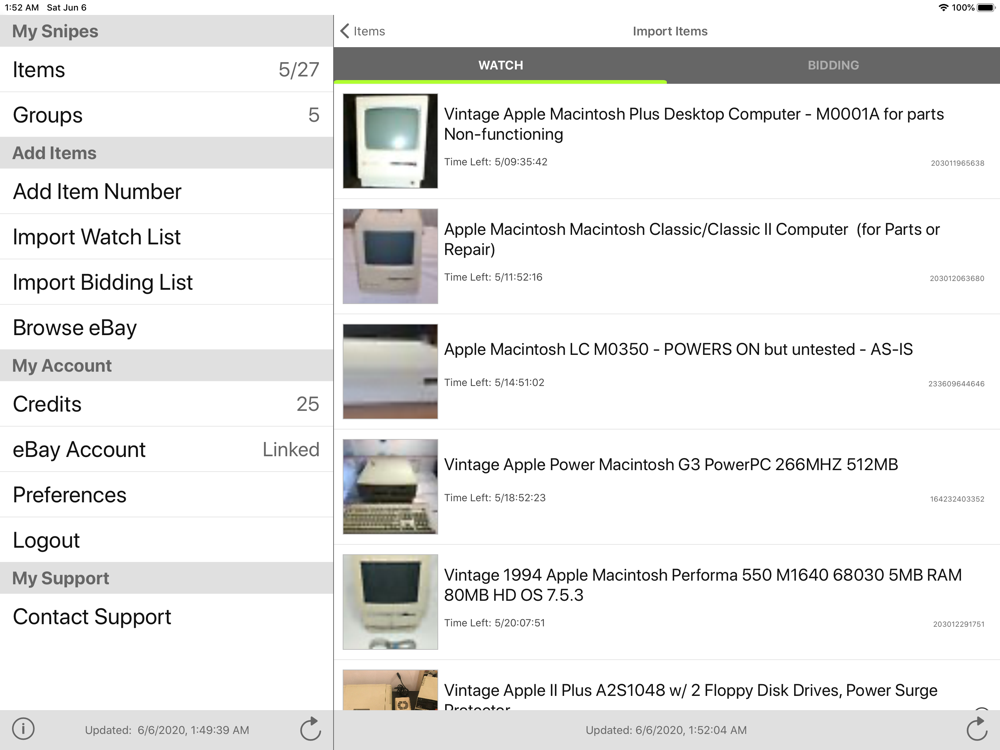This screenshot has width=1000, height=750.
Task: Click item number 233609644646
Action: click(956, 384)
